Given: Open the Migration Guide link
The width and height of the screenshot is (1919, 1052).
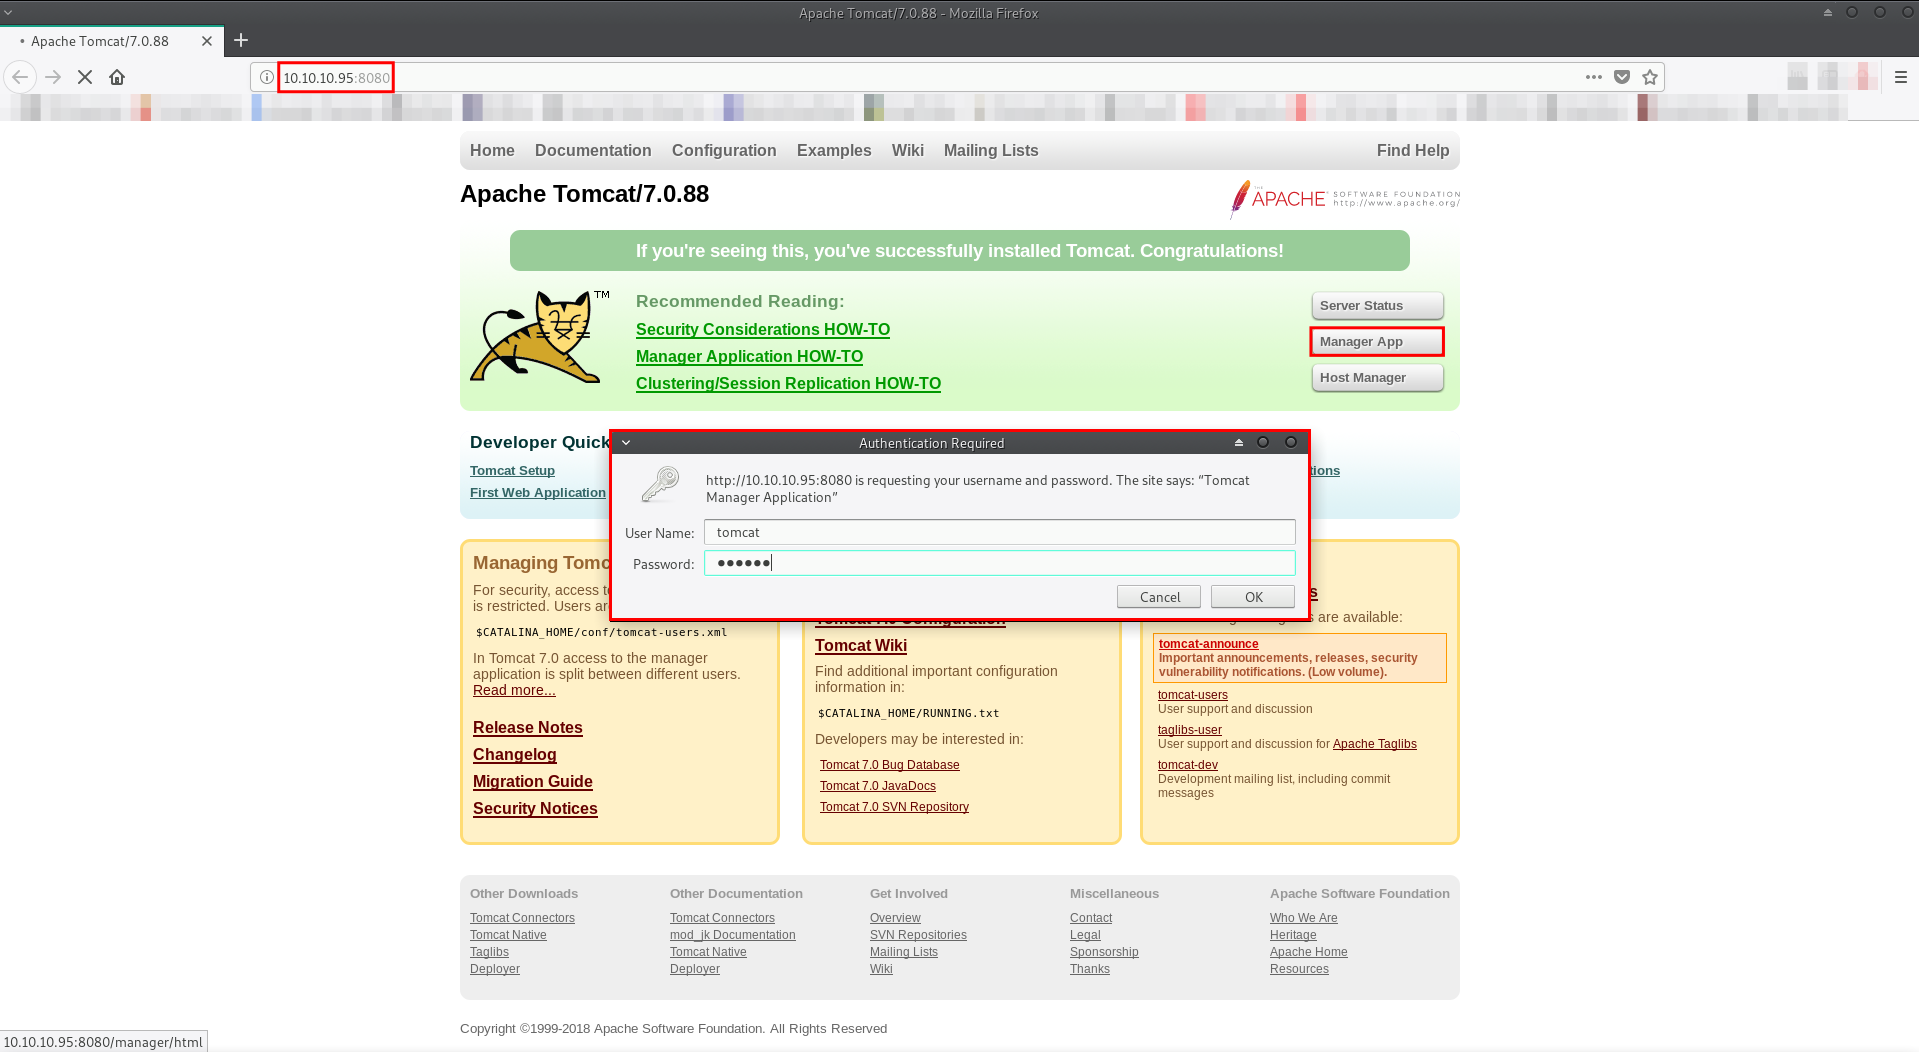Looking at the screenshot, I should 532,781.
